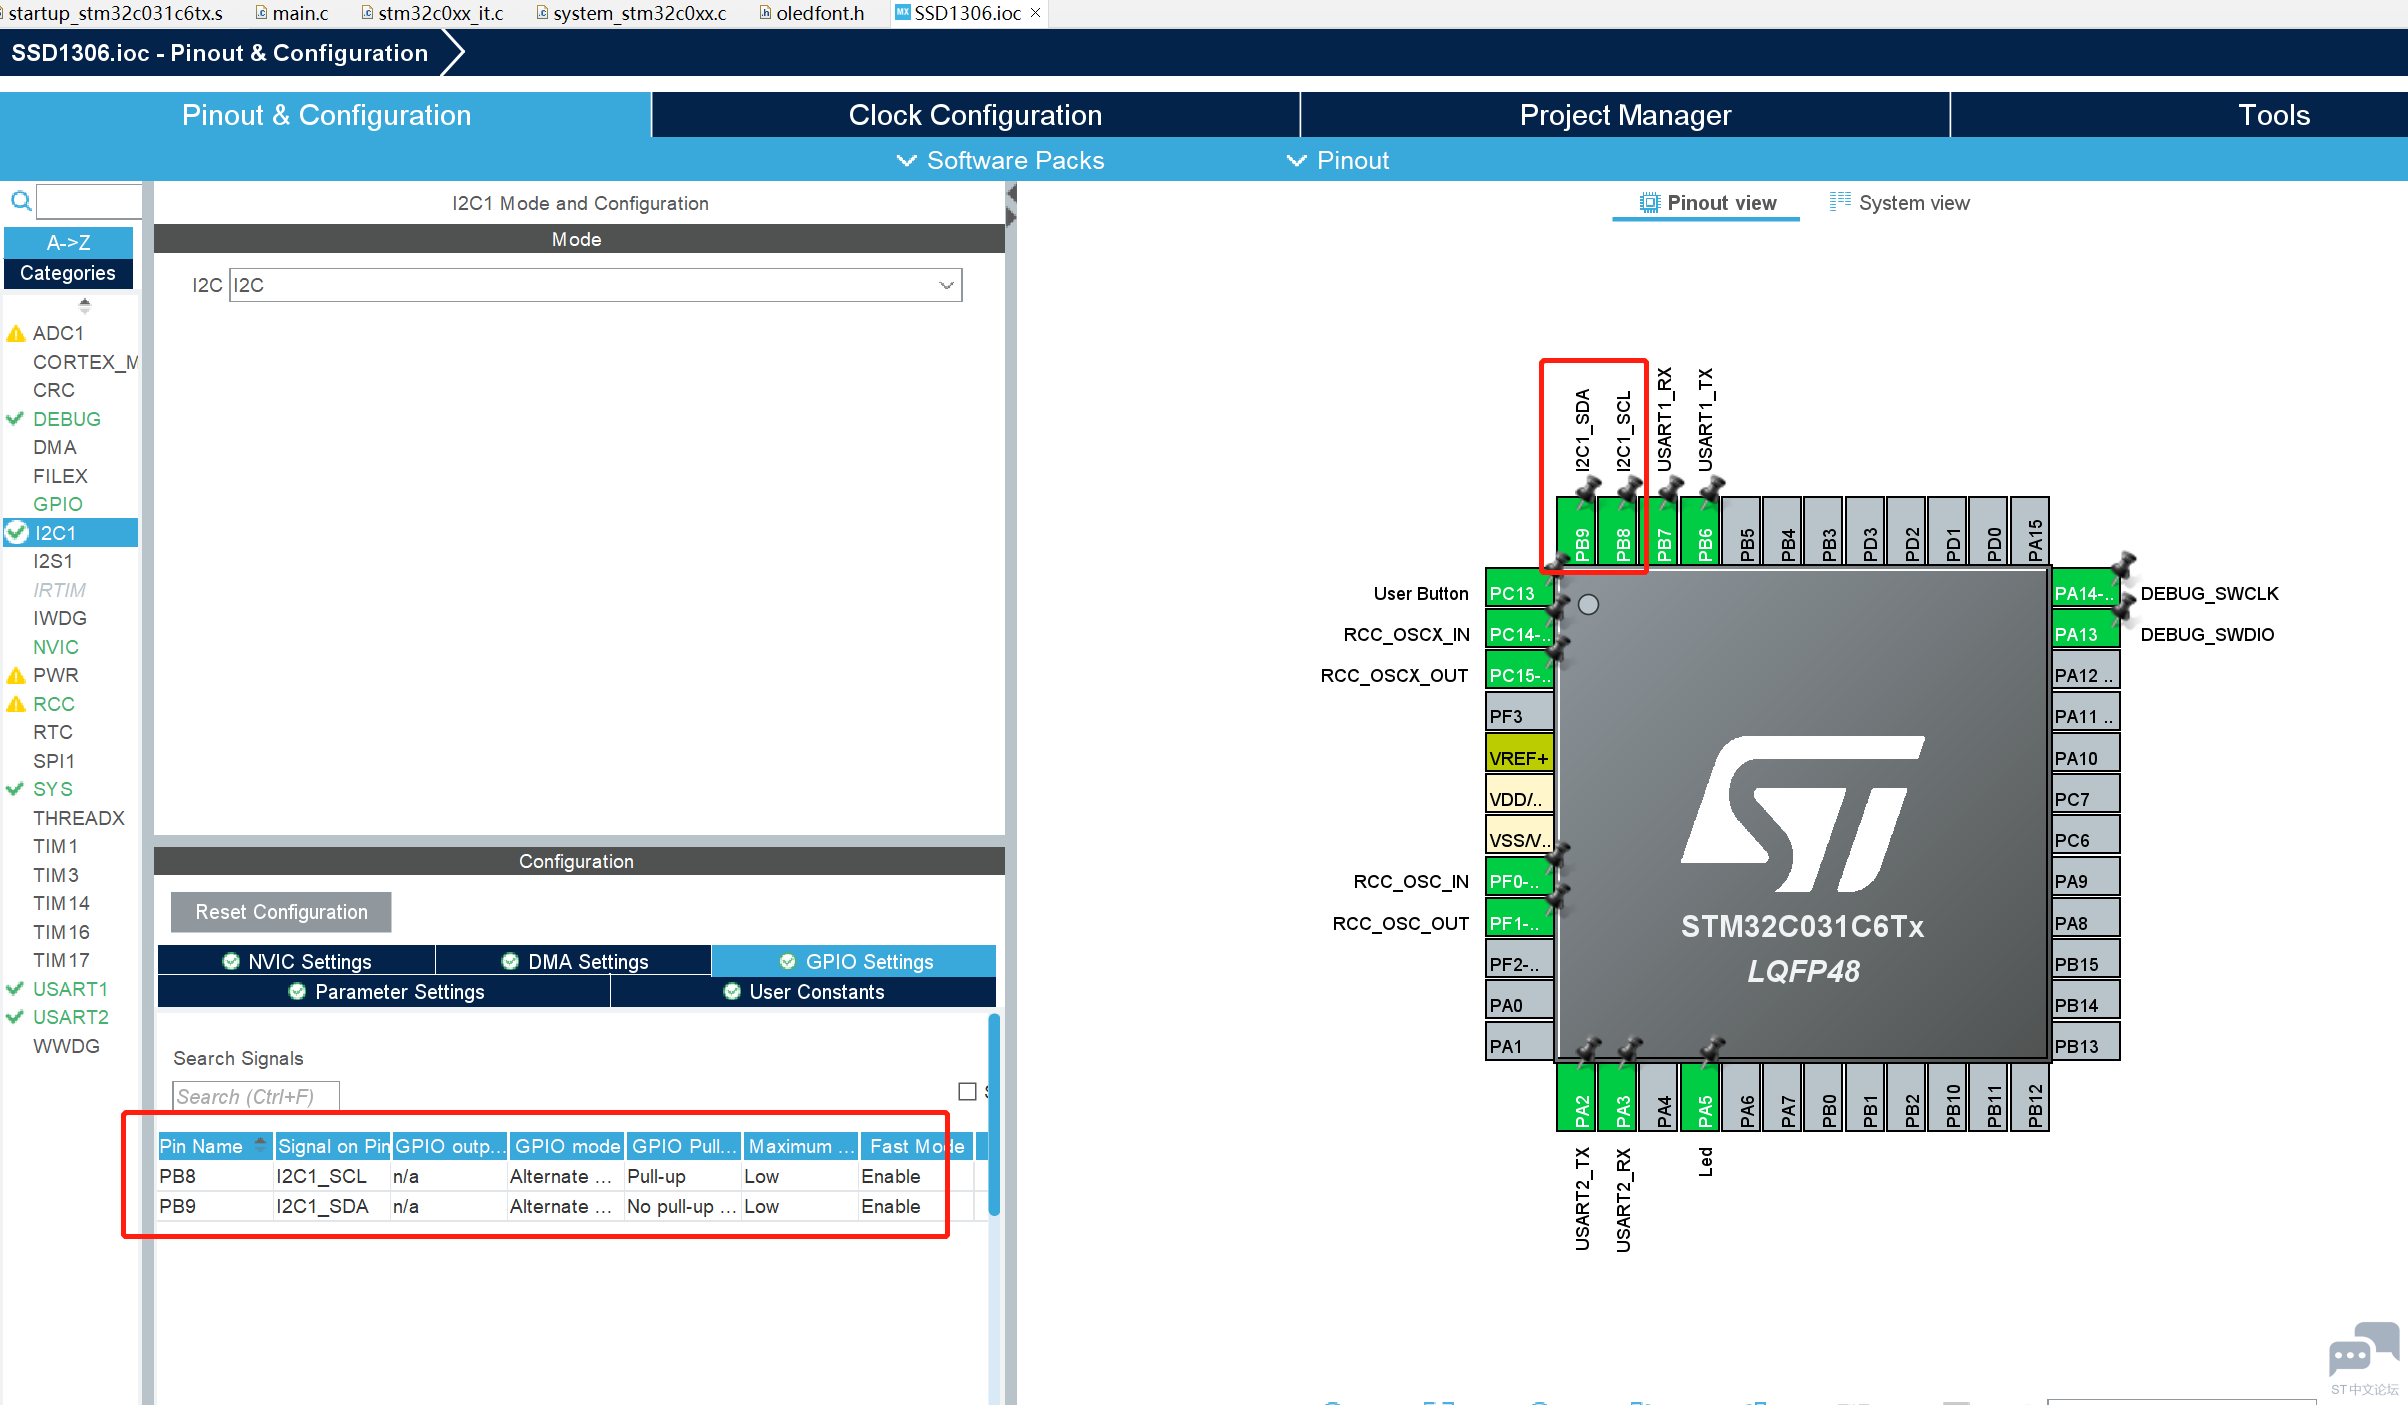Switch to System view
The width and height of the screenshot is (2408, 1405).
point(1900,203)
